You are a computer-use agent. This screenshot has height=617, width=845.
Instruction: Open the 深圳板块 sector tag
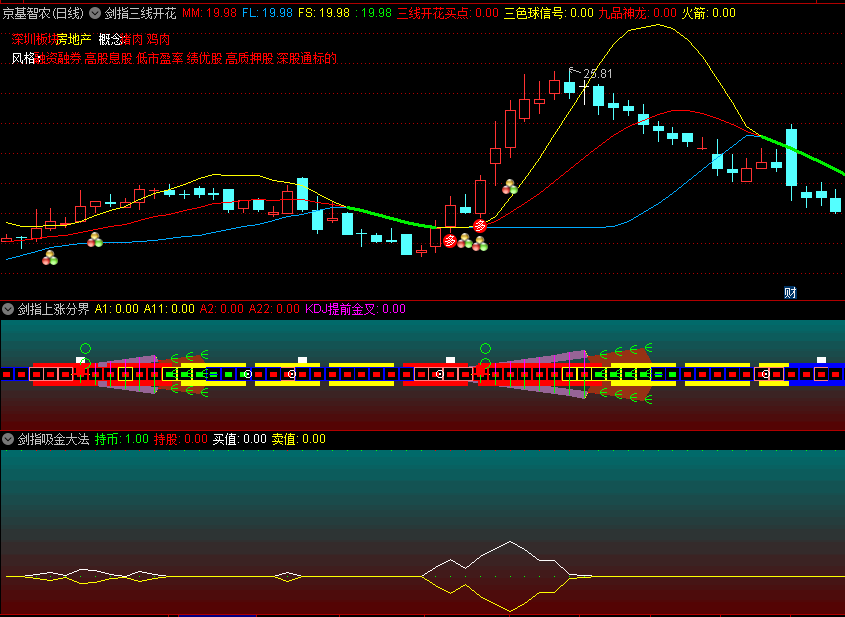(x=34, y=39)
